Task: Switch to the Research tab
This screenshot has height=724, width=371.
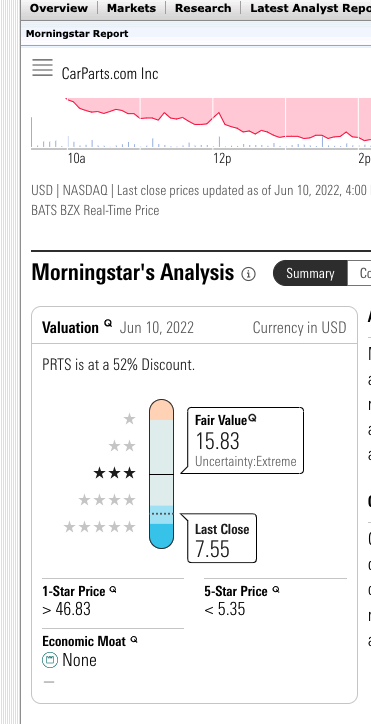Action: point(203,8)
